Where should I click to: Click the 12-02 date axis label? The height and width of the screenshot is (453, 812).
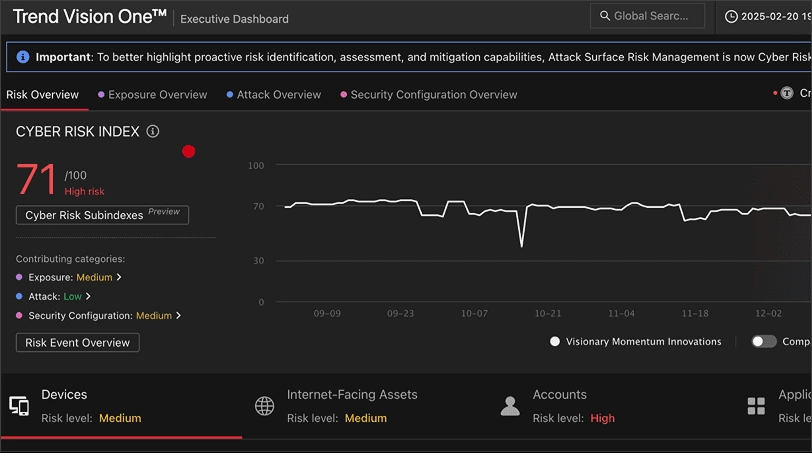(768, 314)
